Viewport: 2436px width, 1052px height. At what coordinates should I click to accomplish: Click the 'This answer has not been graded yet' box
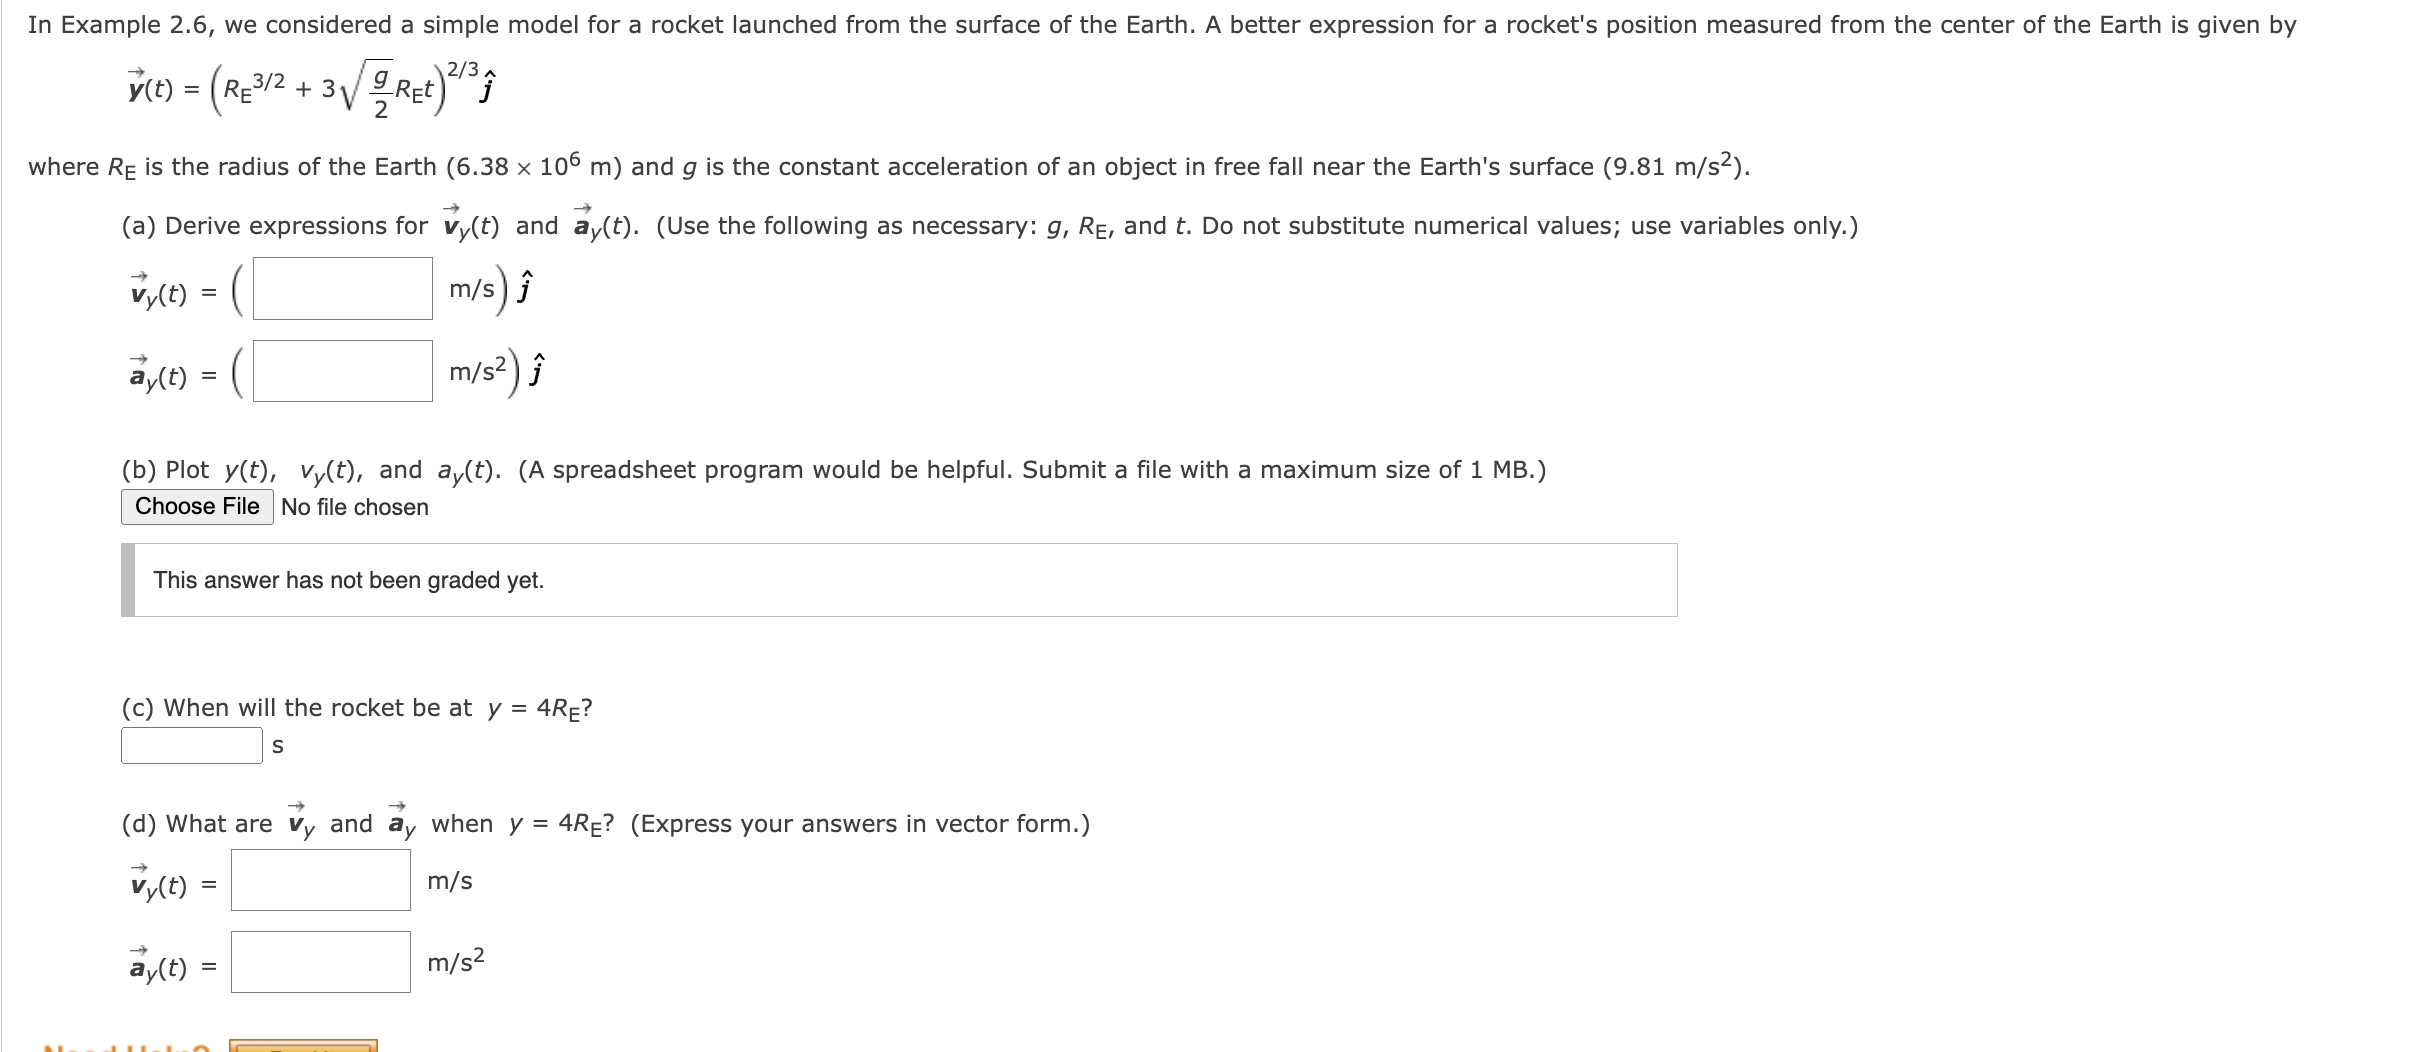(900, 578)
